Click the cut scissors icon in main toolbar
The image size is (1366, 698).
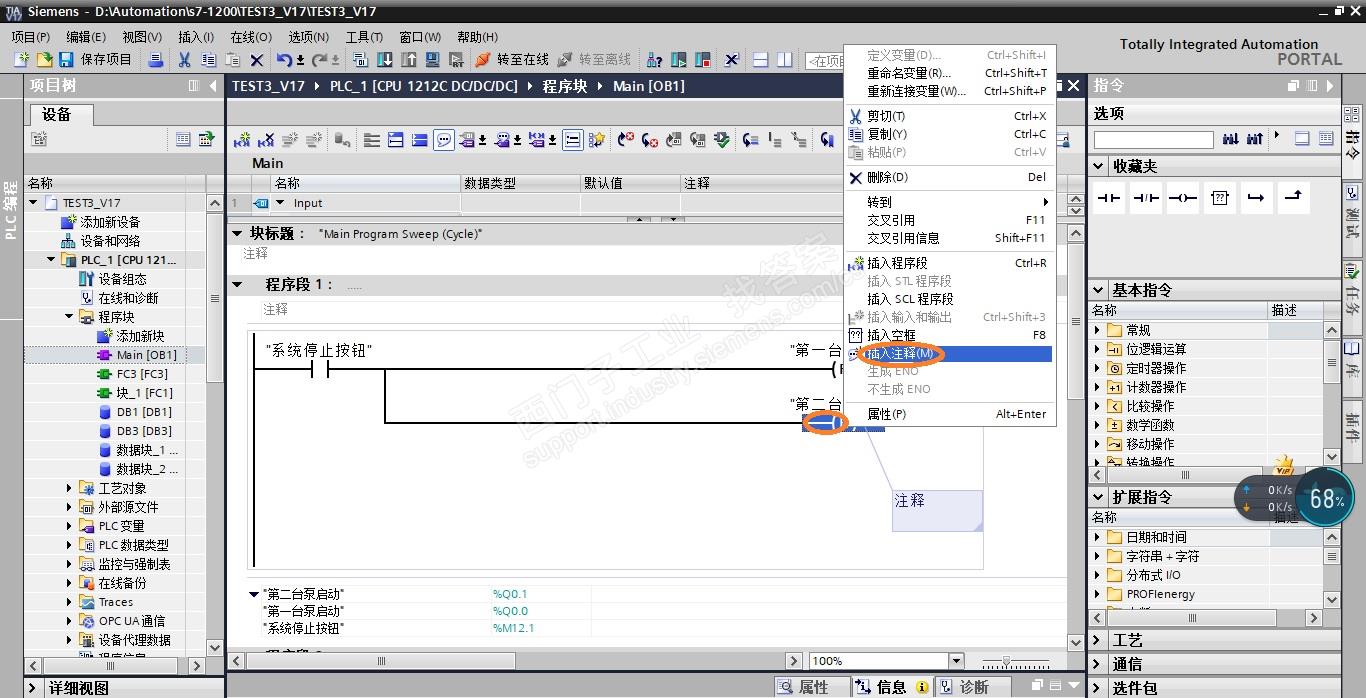[x=185, y=60]
